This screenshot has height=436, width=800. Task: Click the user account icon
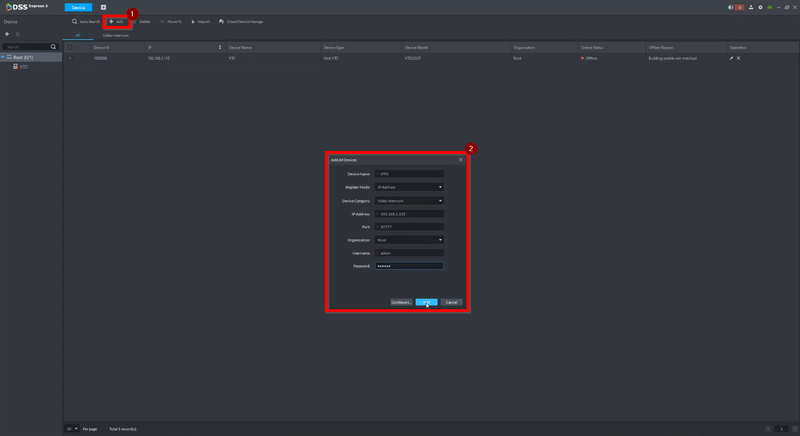751,7
